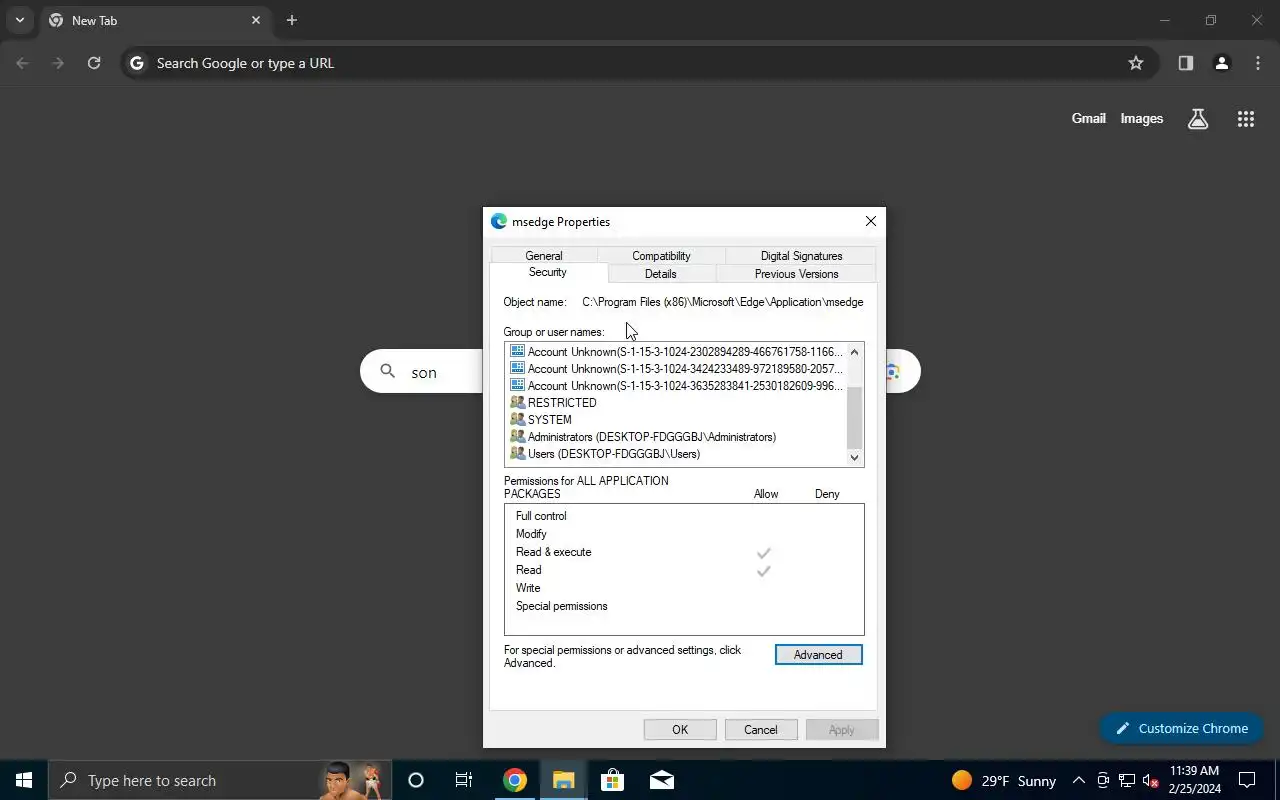
Task: Open the Windows Start menu
Action: 24,780
